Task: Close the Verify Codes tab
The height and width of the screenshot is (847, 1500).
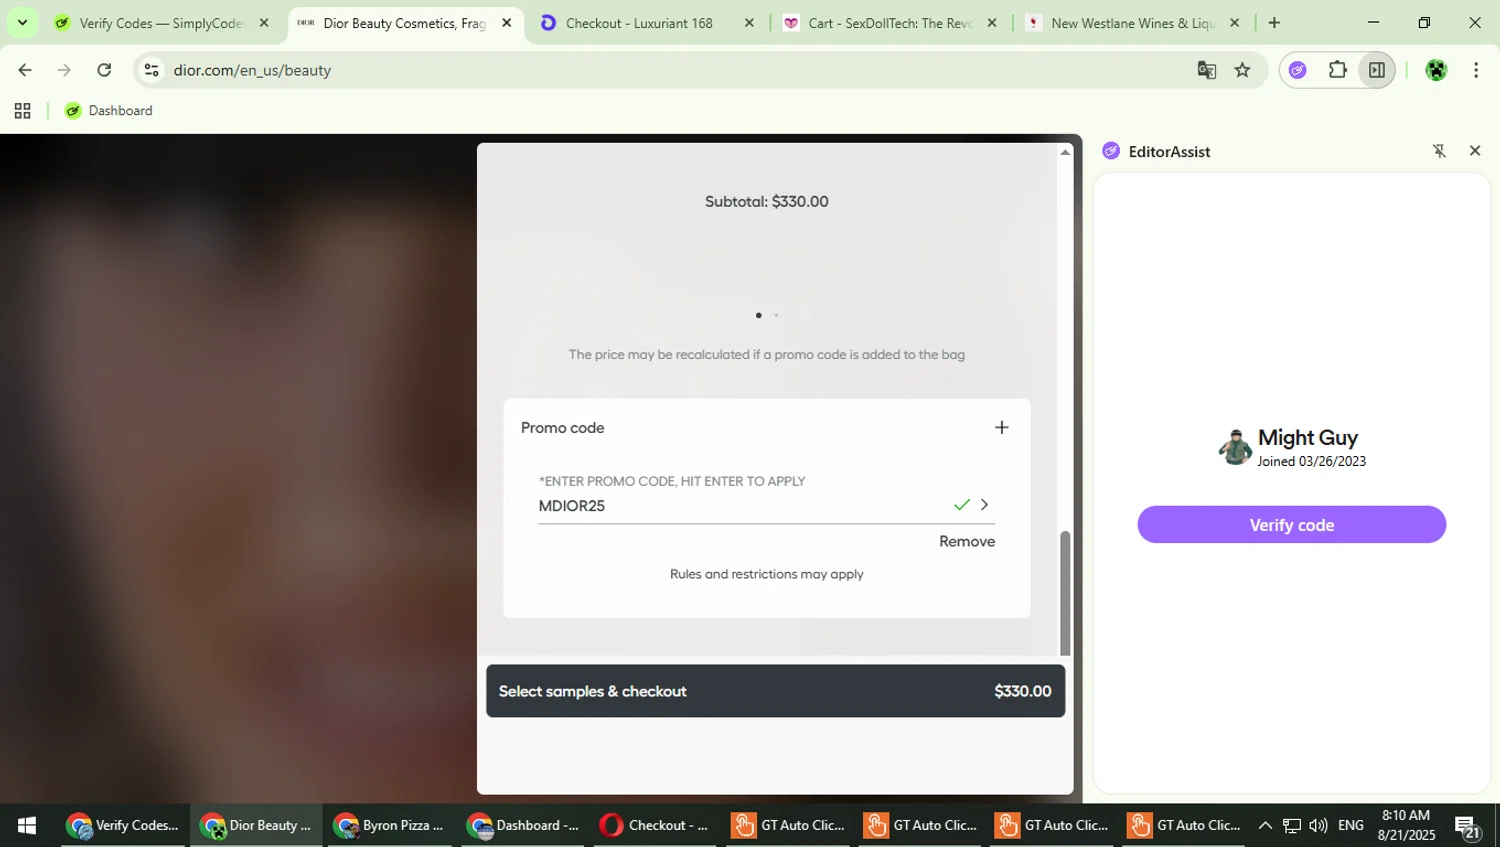Action: coord(264,23)
